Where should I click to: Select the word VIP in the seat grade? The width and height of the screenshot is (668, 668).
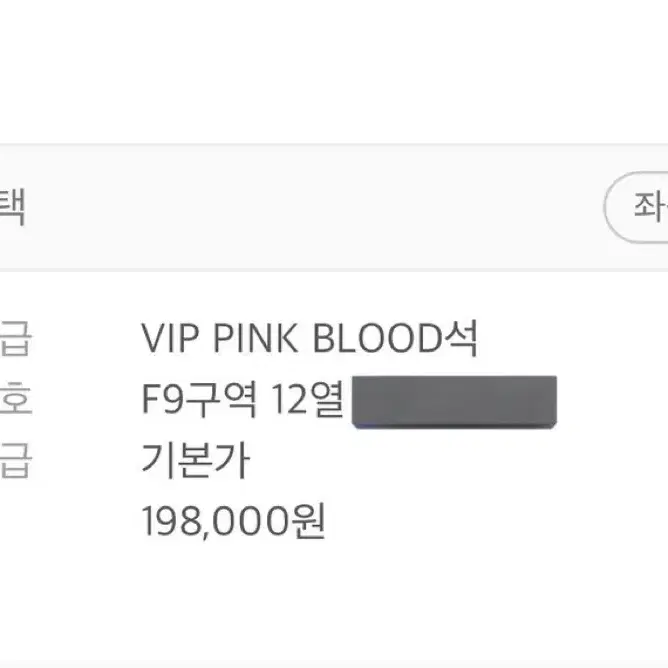point(170,338)
